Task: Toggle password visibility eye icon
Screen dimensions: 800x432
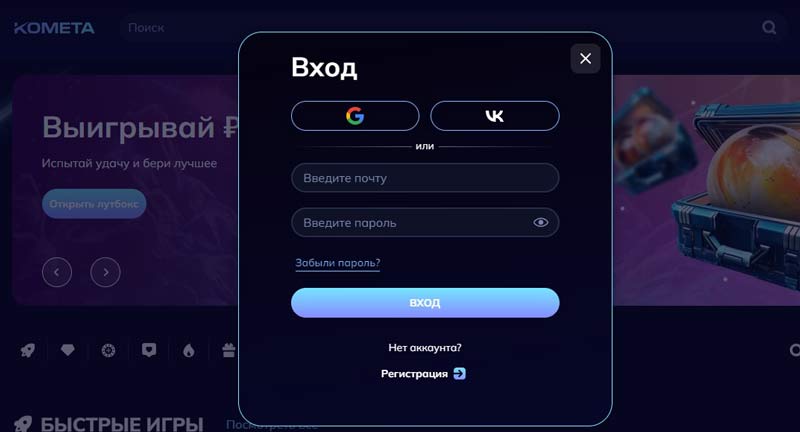Action: coord(541,222)
